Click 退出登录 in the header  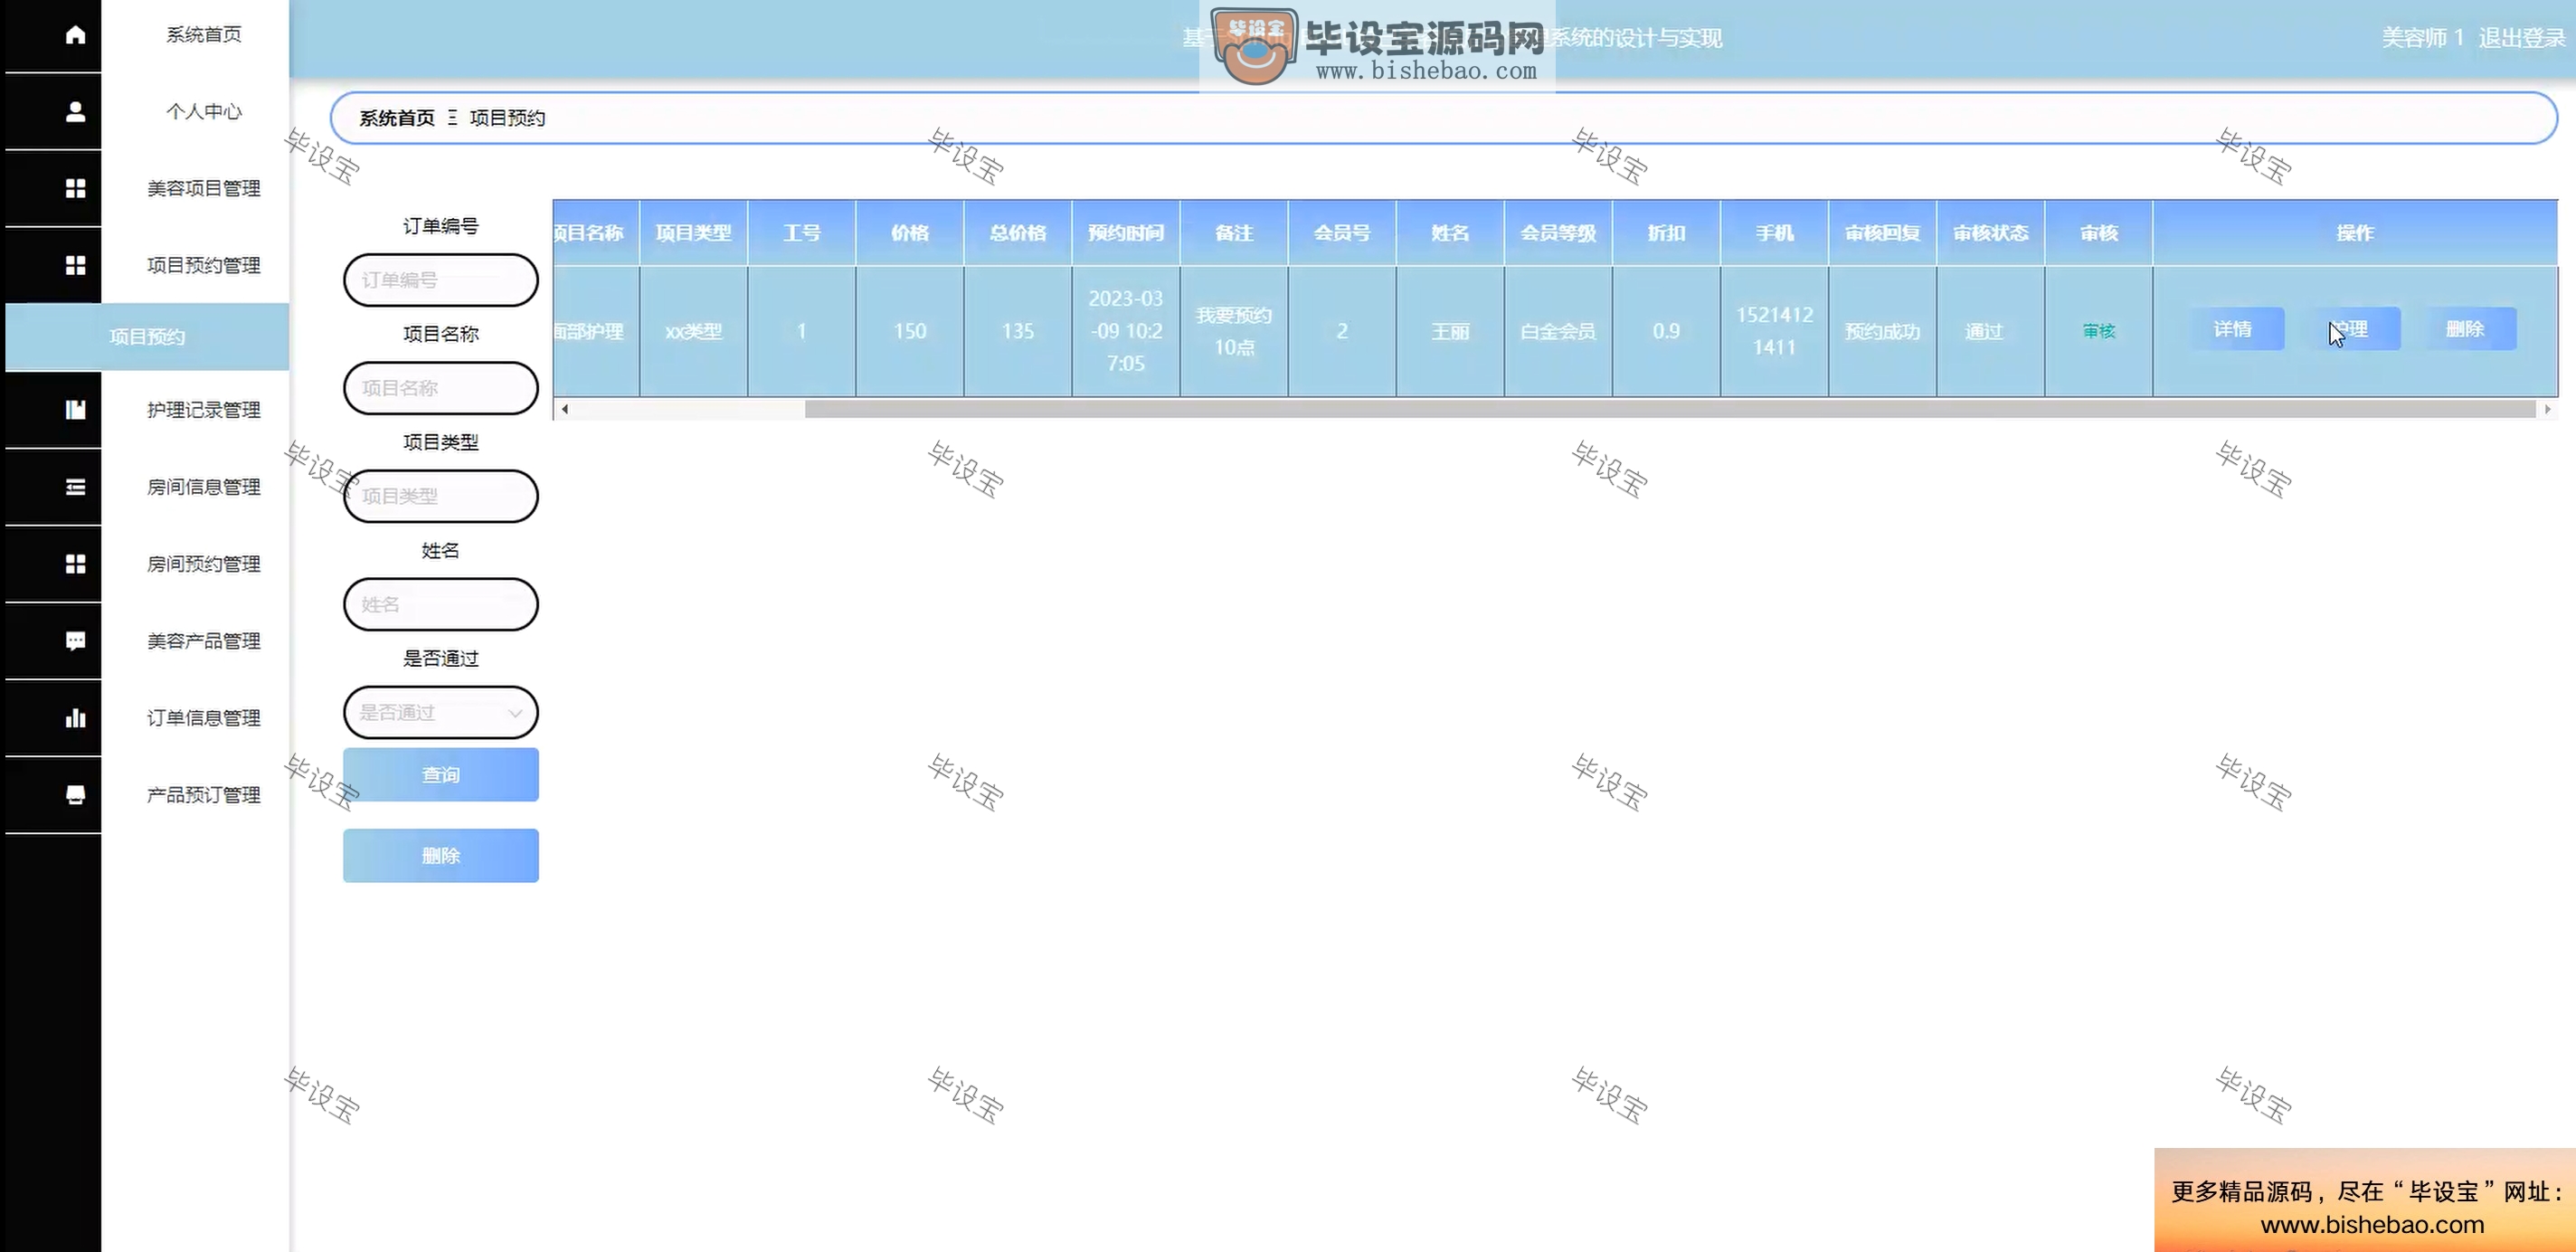pos(2520,38)
